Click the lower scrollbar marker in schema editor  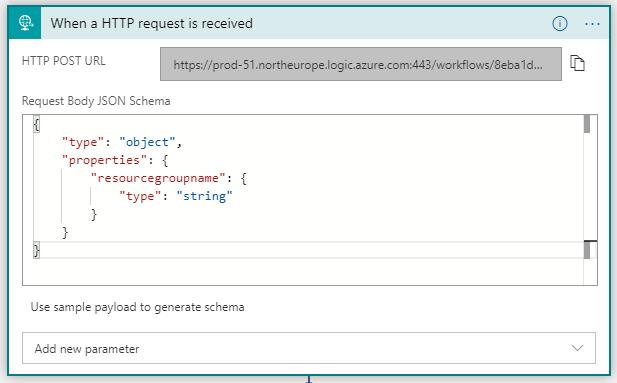(x=587, y=250)
